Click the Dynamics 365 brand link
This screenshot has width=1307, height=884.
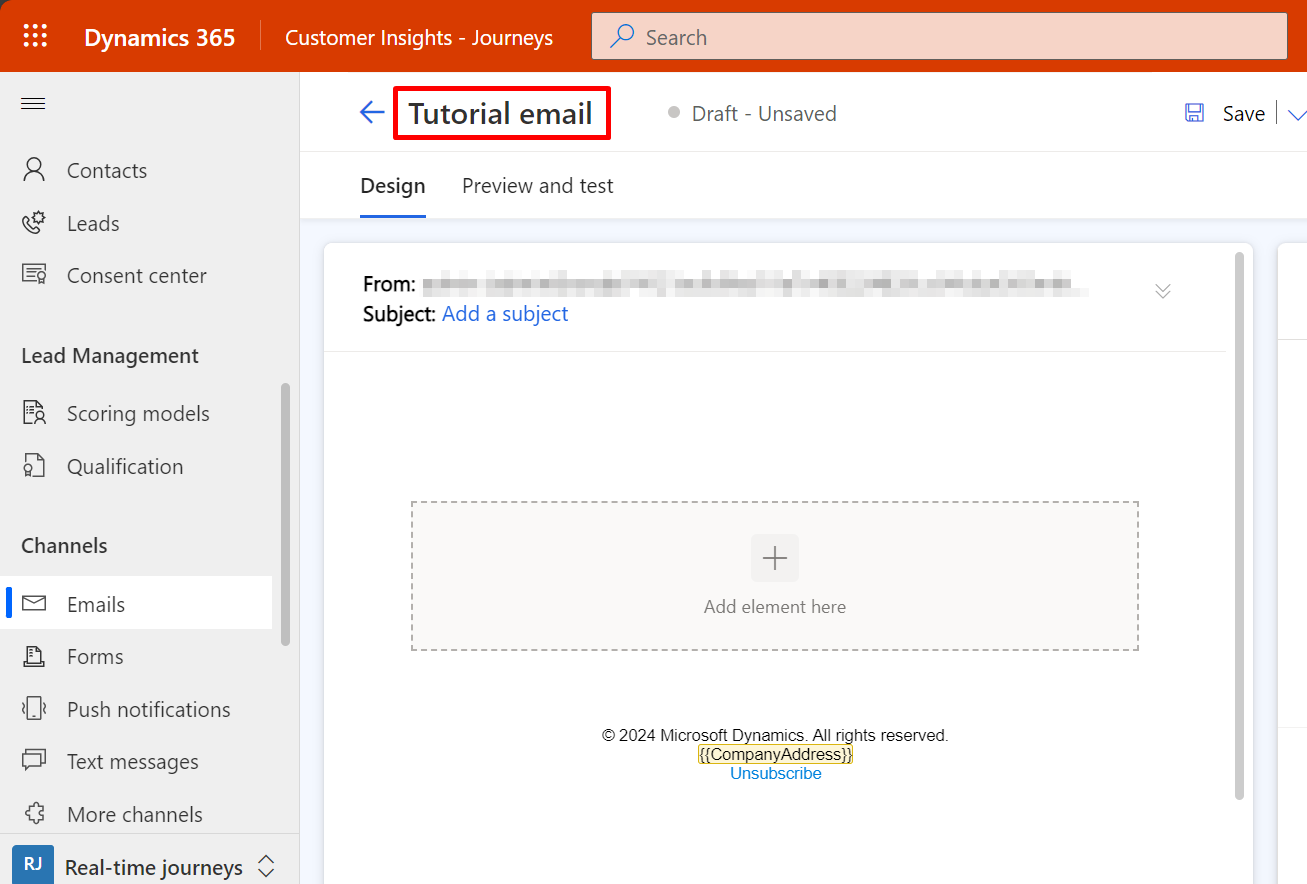160,37
